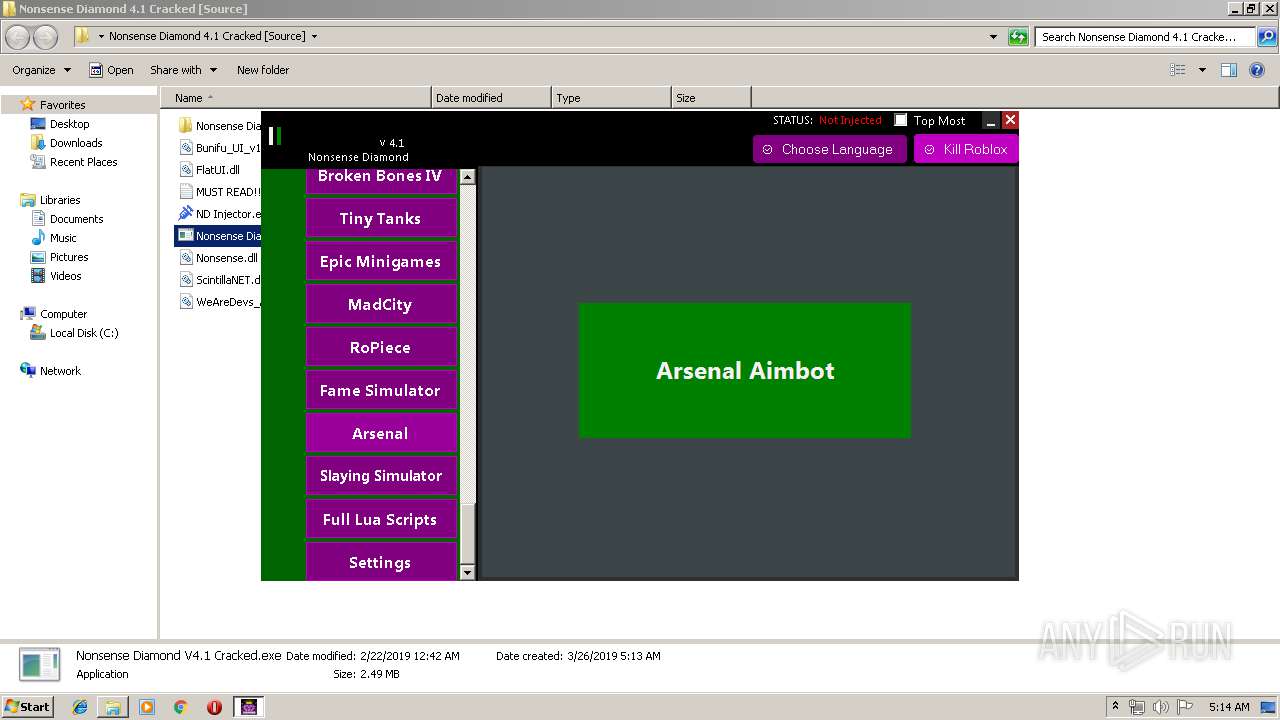Open the view options dropdown arrow
Screen dimensions: 1280x720
1202,70
